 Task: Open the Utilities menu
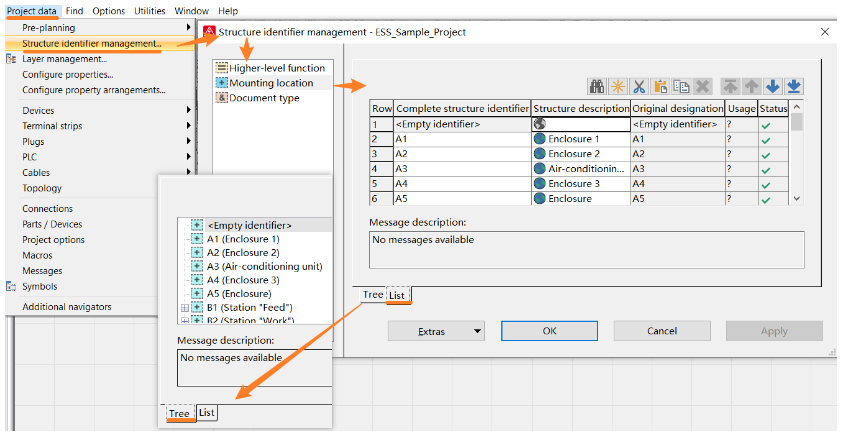point(150,10)
